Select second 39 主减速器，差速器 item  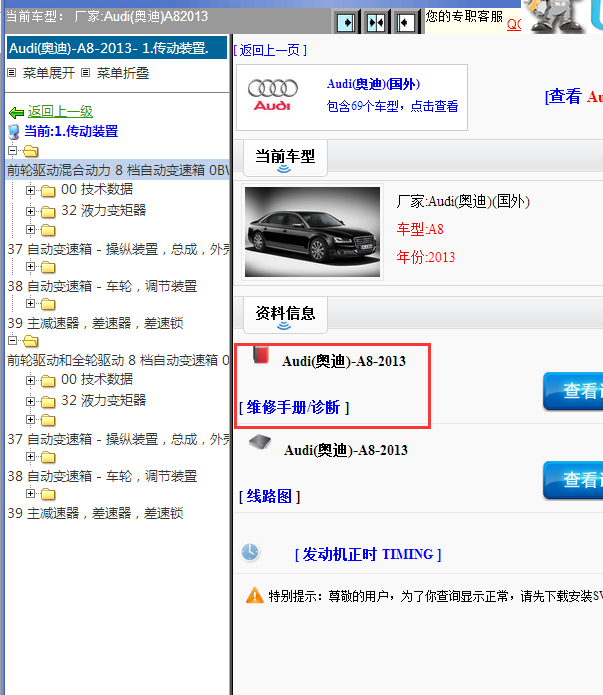tap(95, 513)
